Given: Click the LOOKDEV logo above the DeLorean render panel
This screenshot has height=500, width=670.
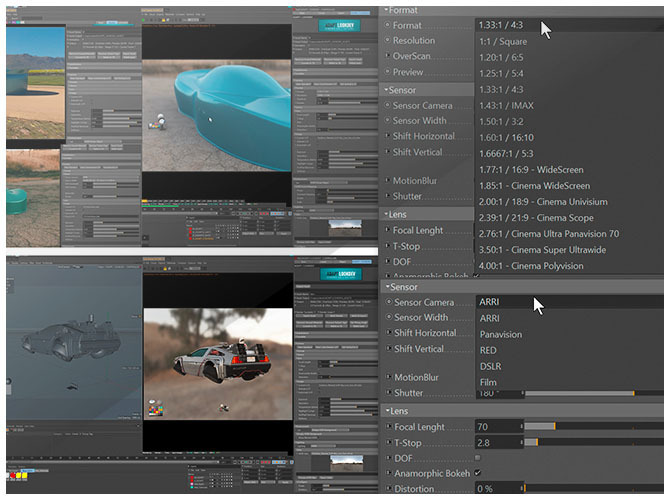Looking at the screenshot, I should [341, 274].
